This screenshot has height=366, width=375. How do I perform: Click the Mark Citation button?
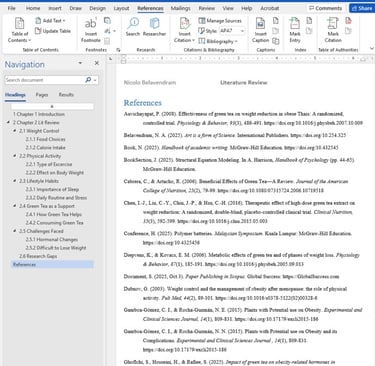pyautogui.click(x=333, y=30)
